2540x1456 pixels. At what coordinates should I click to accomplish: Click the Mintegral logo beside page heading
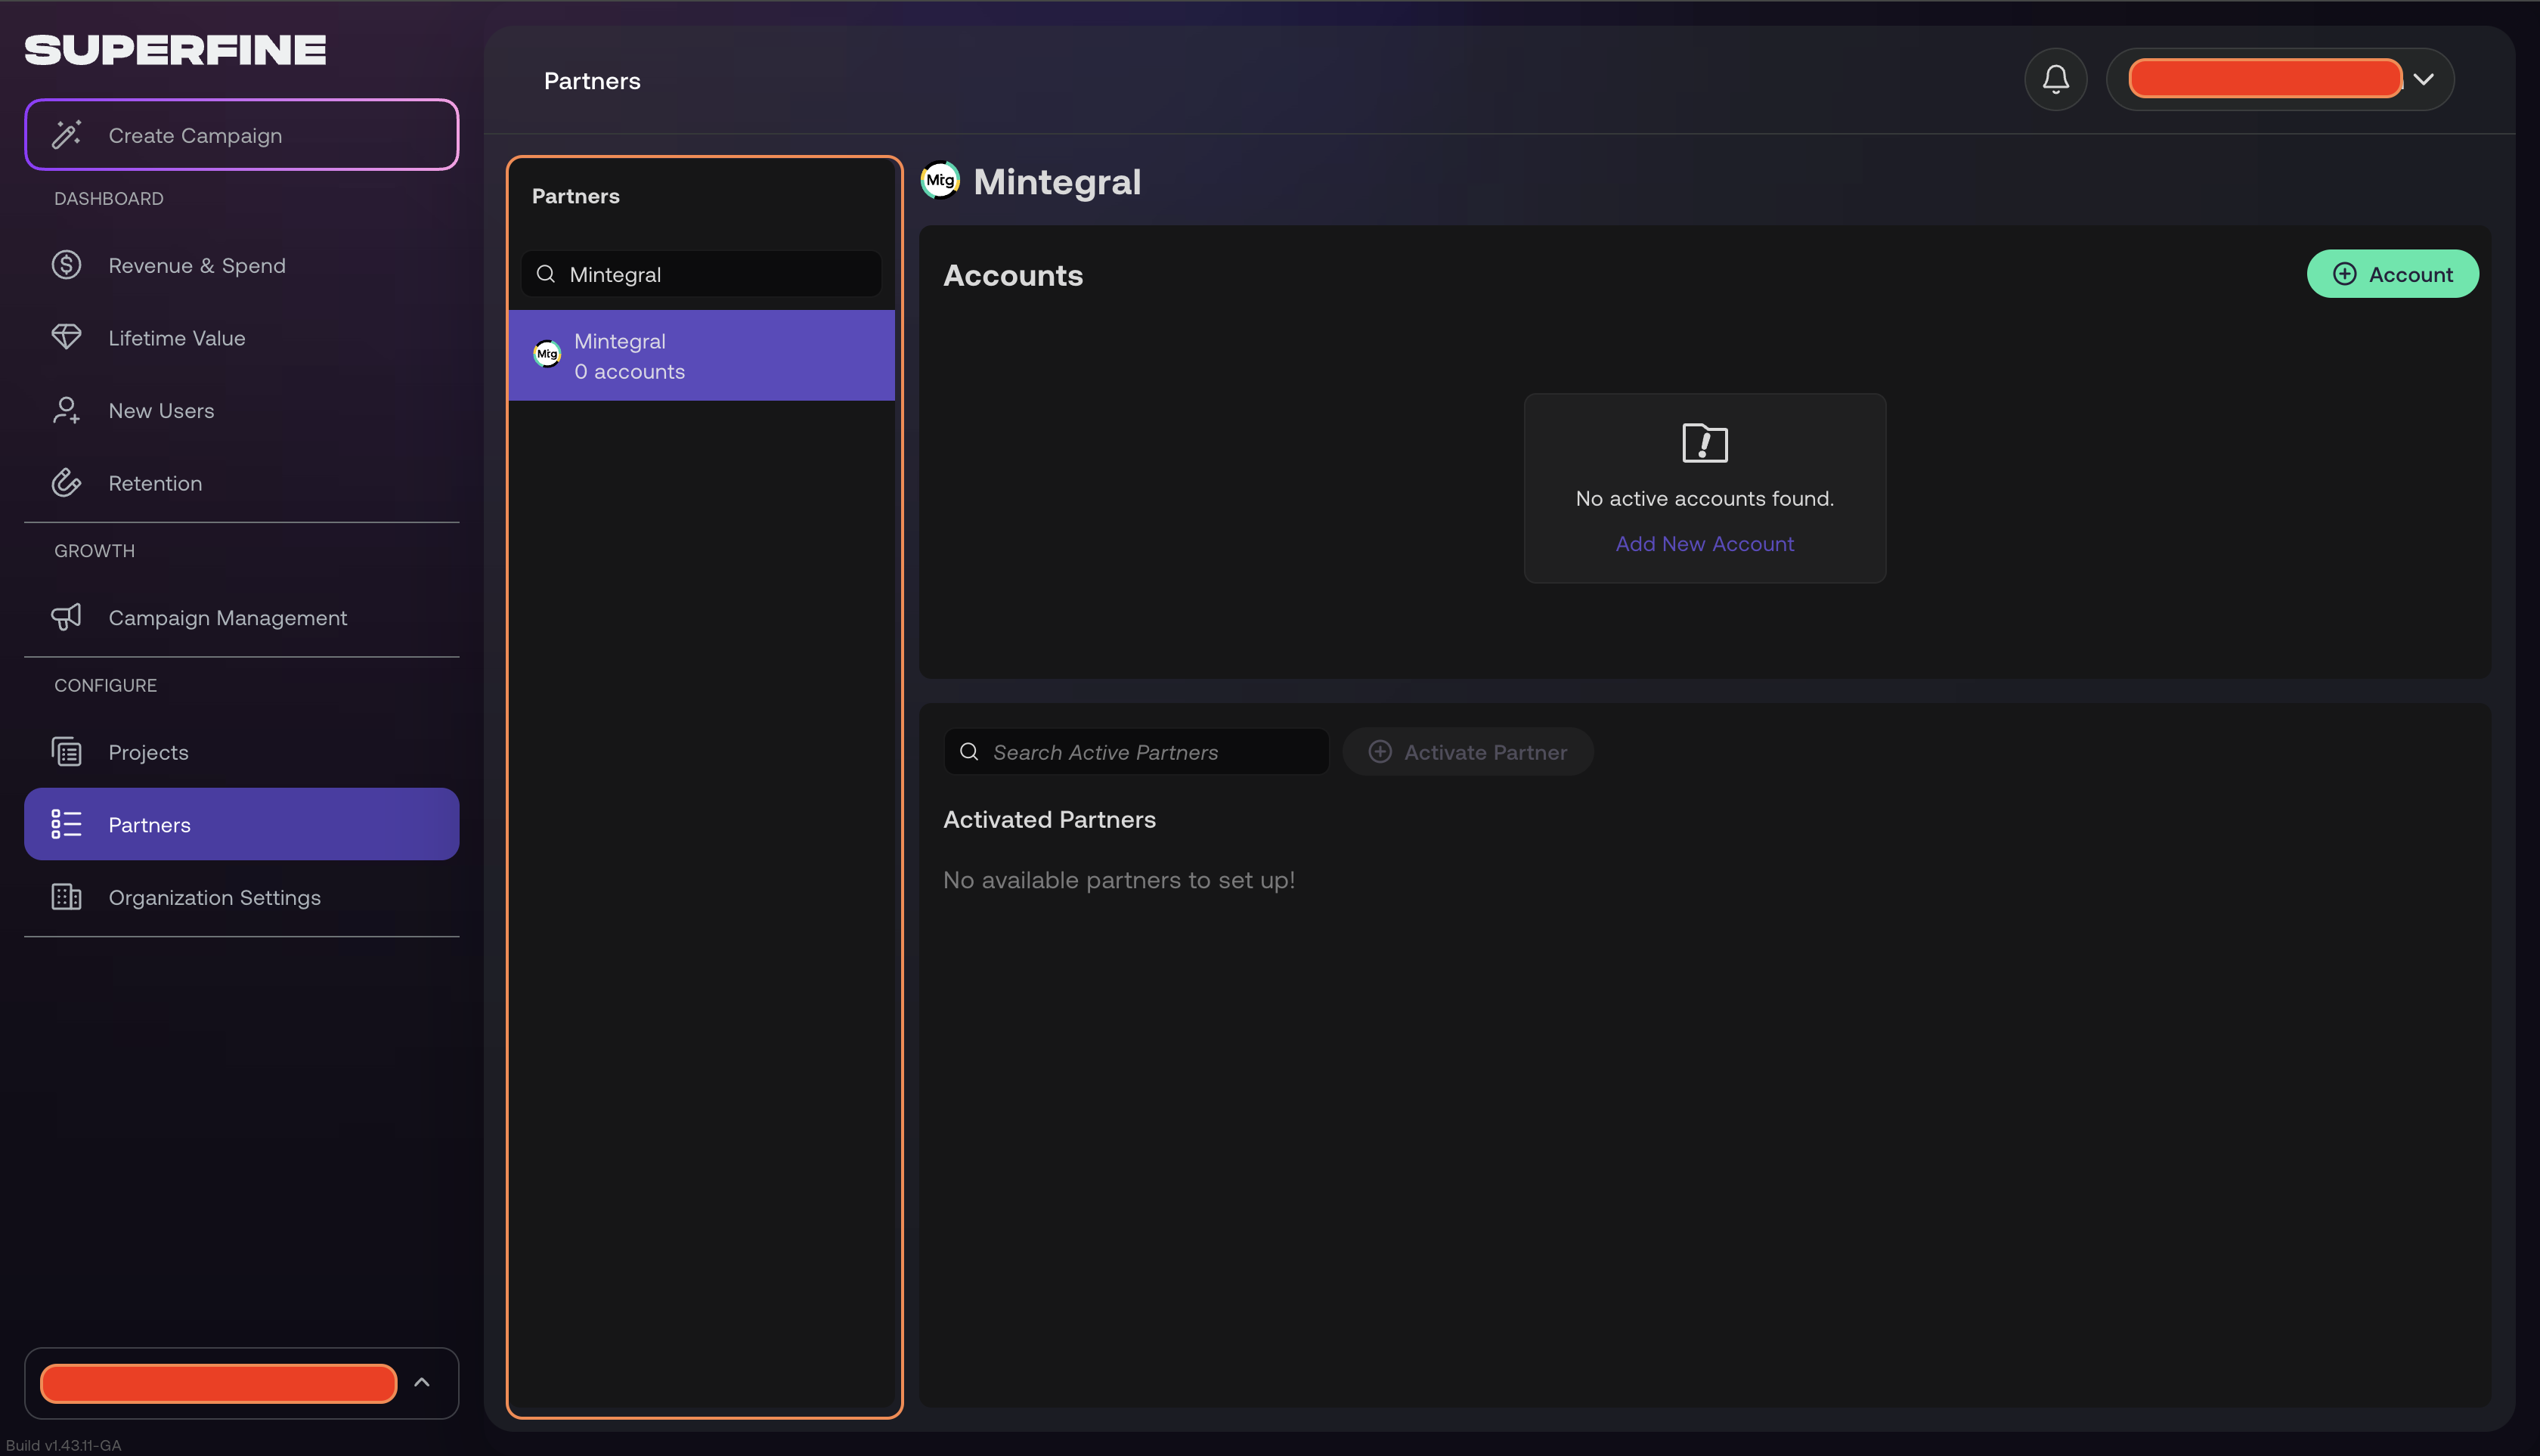point(940,180)
